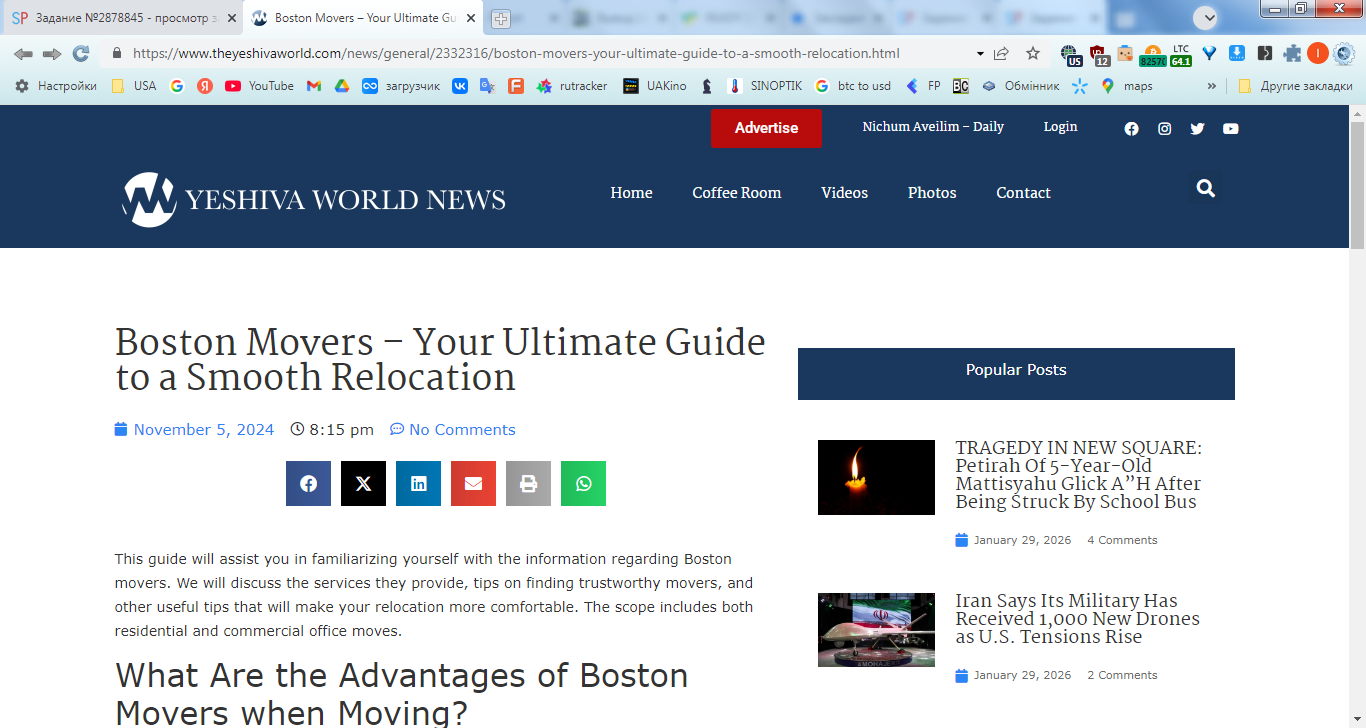Open the Yandex bookmark icon
This screenshot has width=1366, height=728.
pos(205,86)
